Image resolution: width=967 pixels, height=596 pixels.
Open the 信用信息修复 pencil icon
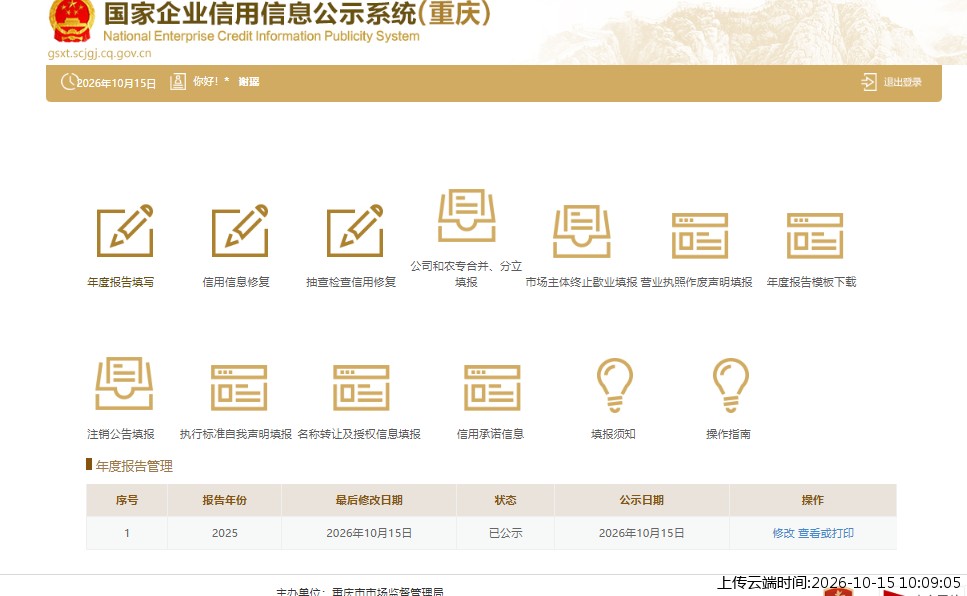[240, 231]
